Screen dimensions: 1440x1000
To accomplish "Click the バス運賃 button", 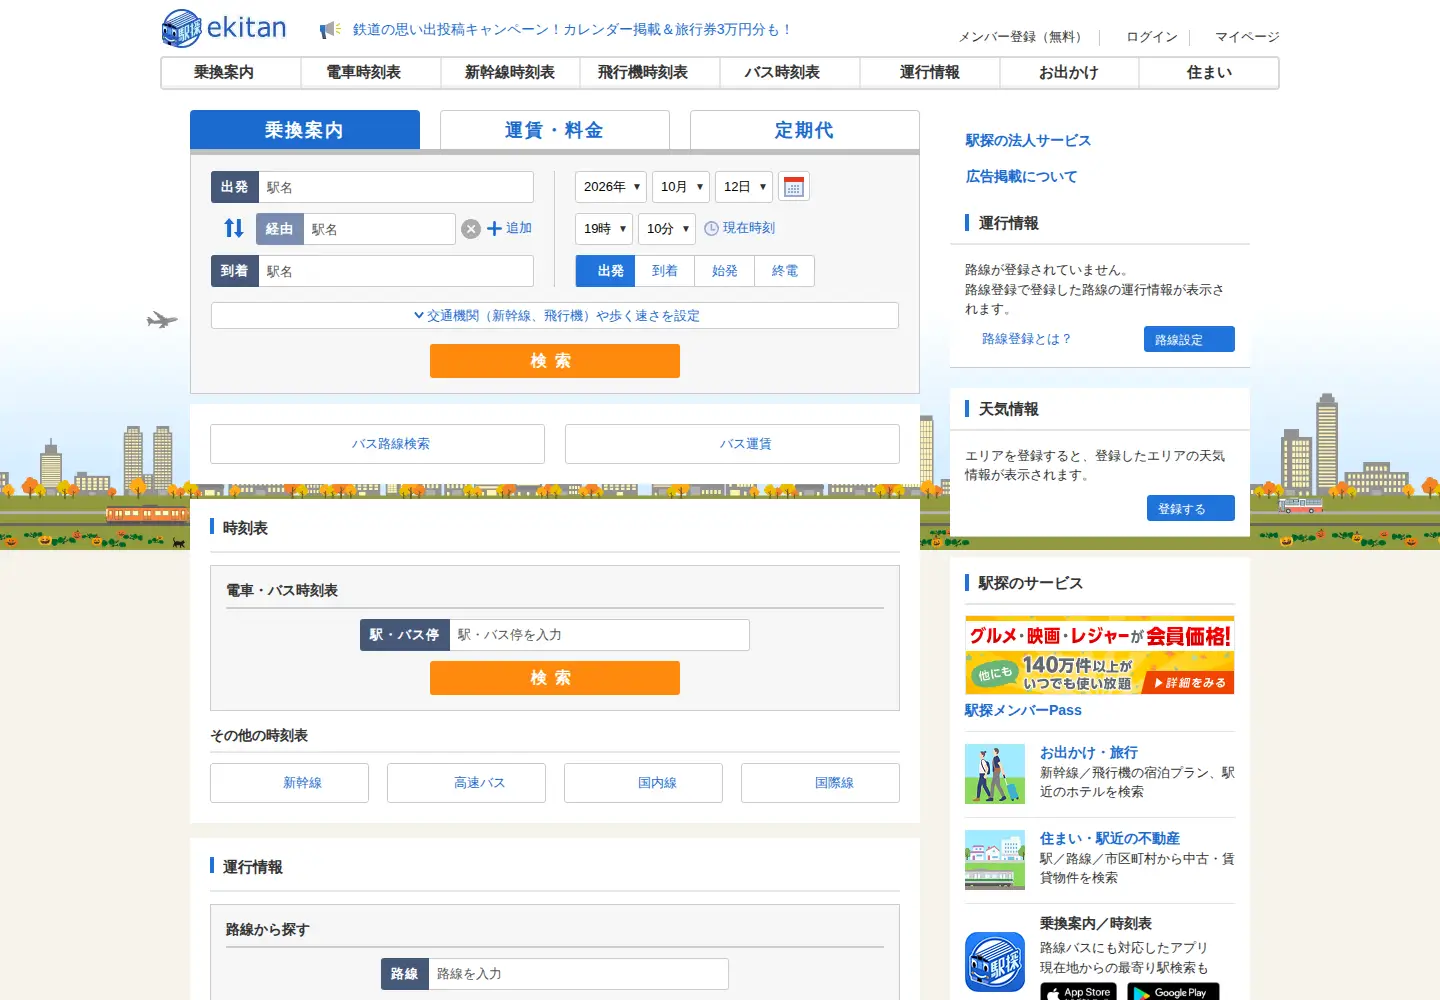I will click(x=732, y=444).
